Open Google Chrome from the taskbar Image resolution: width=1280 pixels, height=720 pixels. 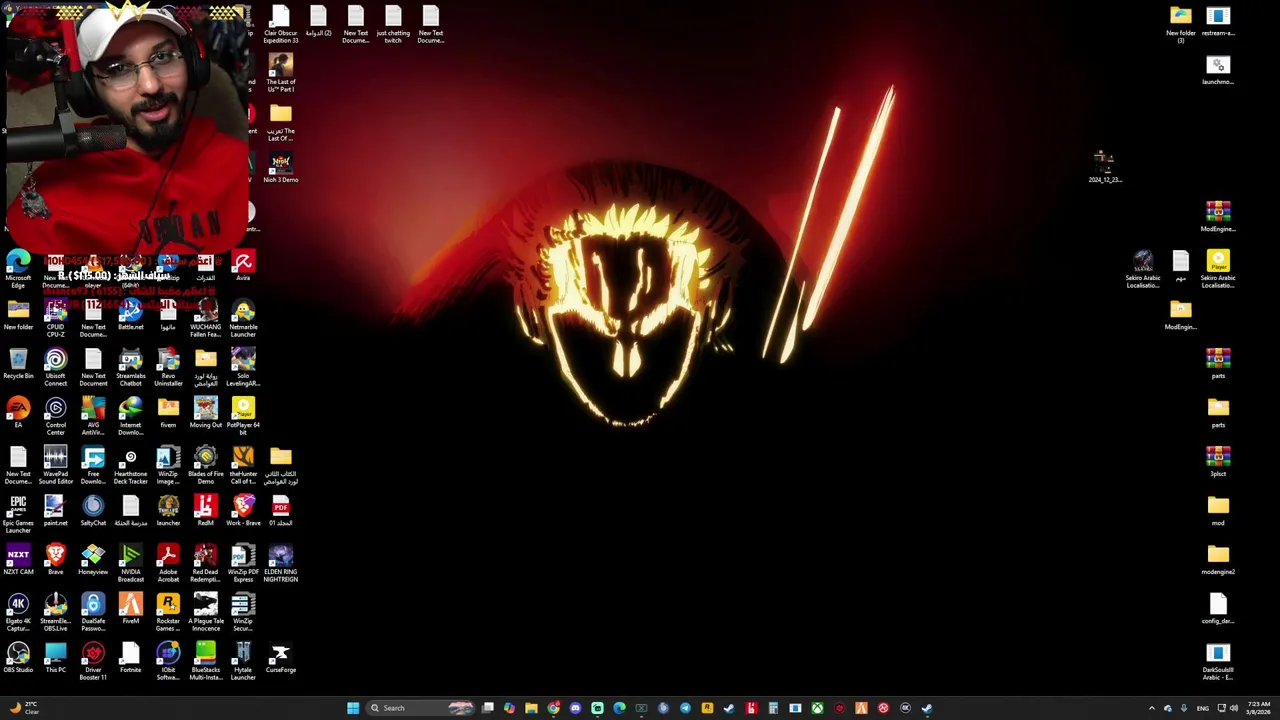553,708
